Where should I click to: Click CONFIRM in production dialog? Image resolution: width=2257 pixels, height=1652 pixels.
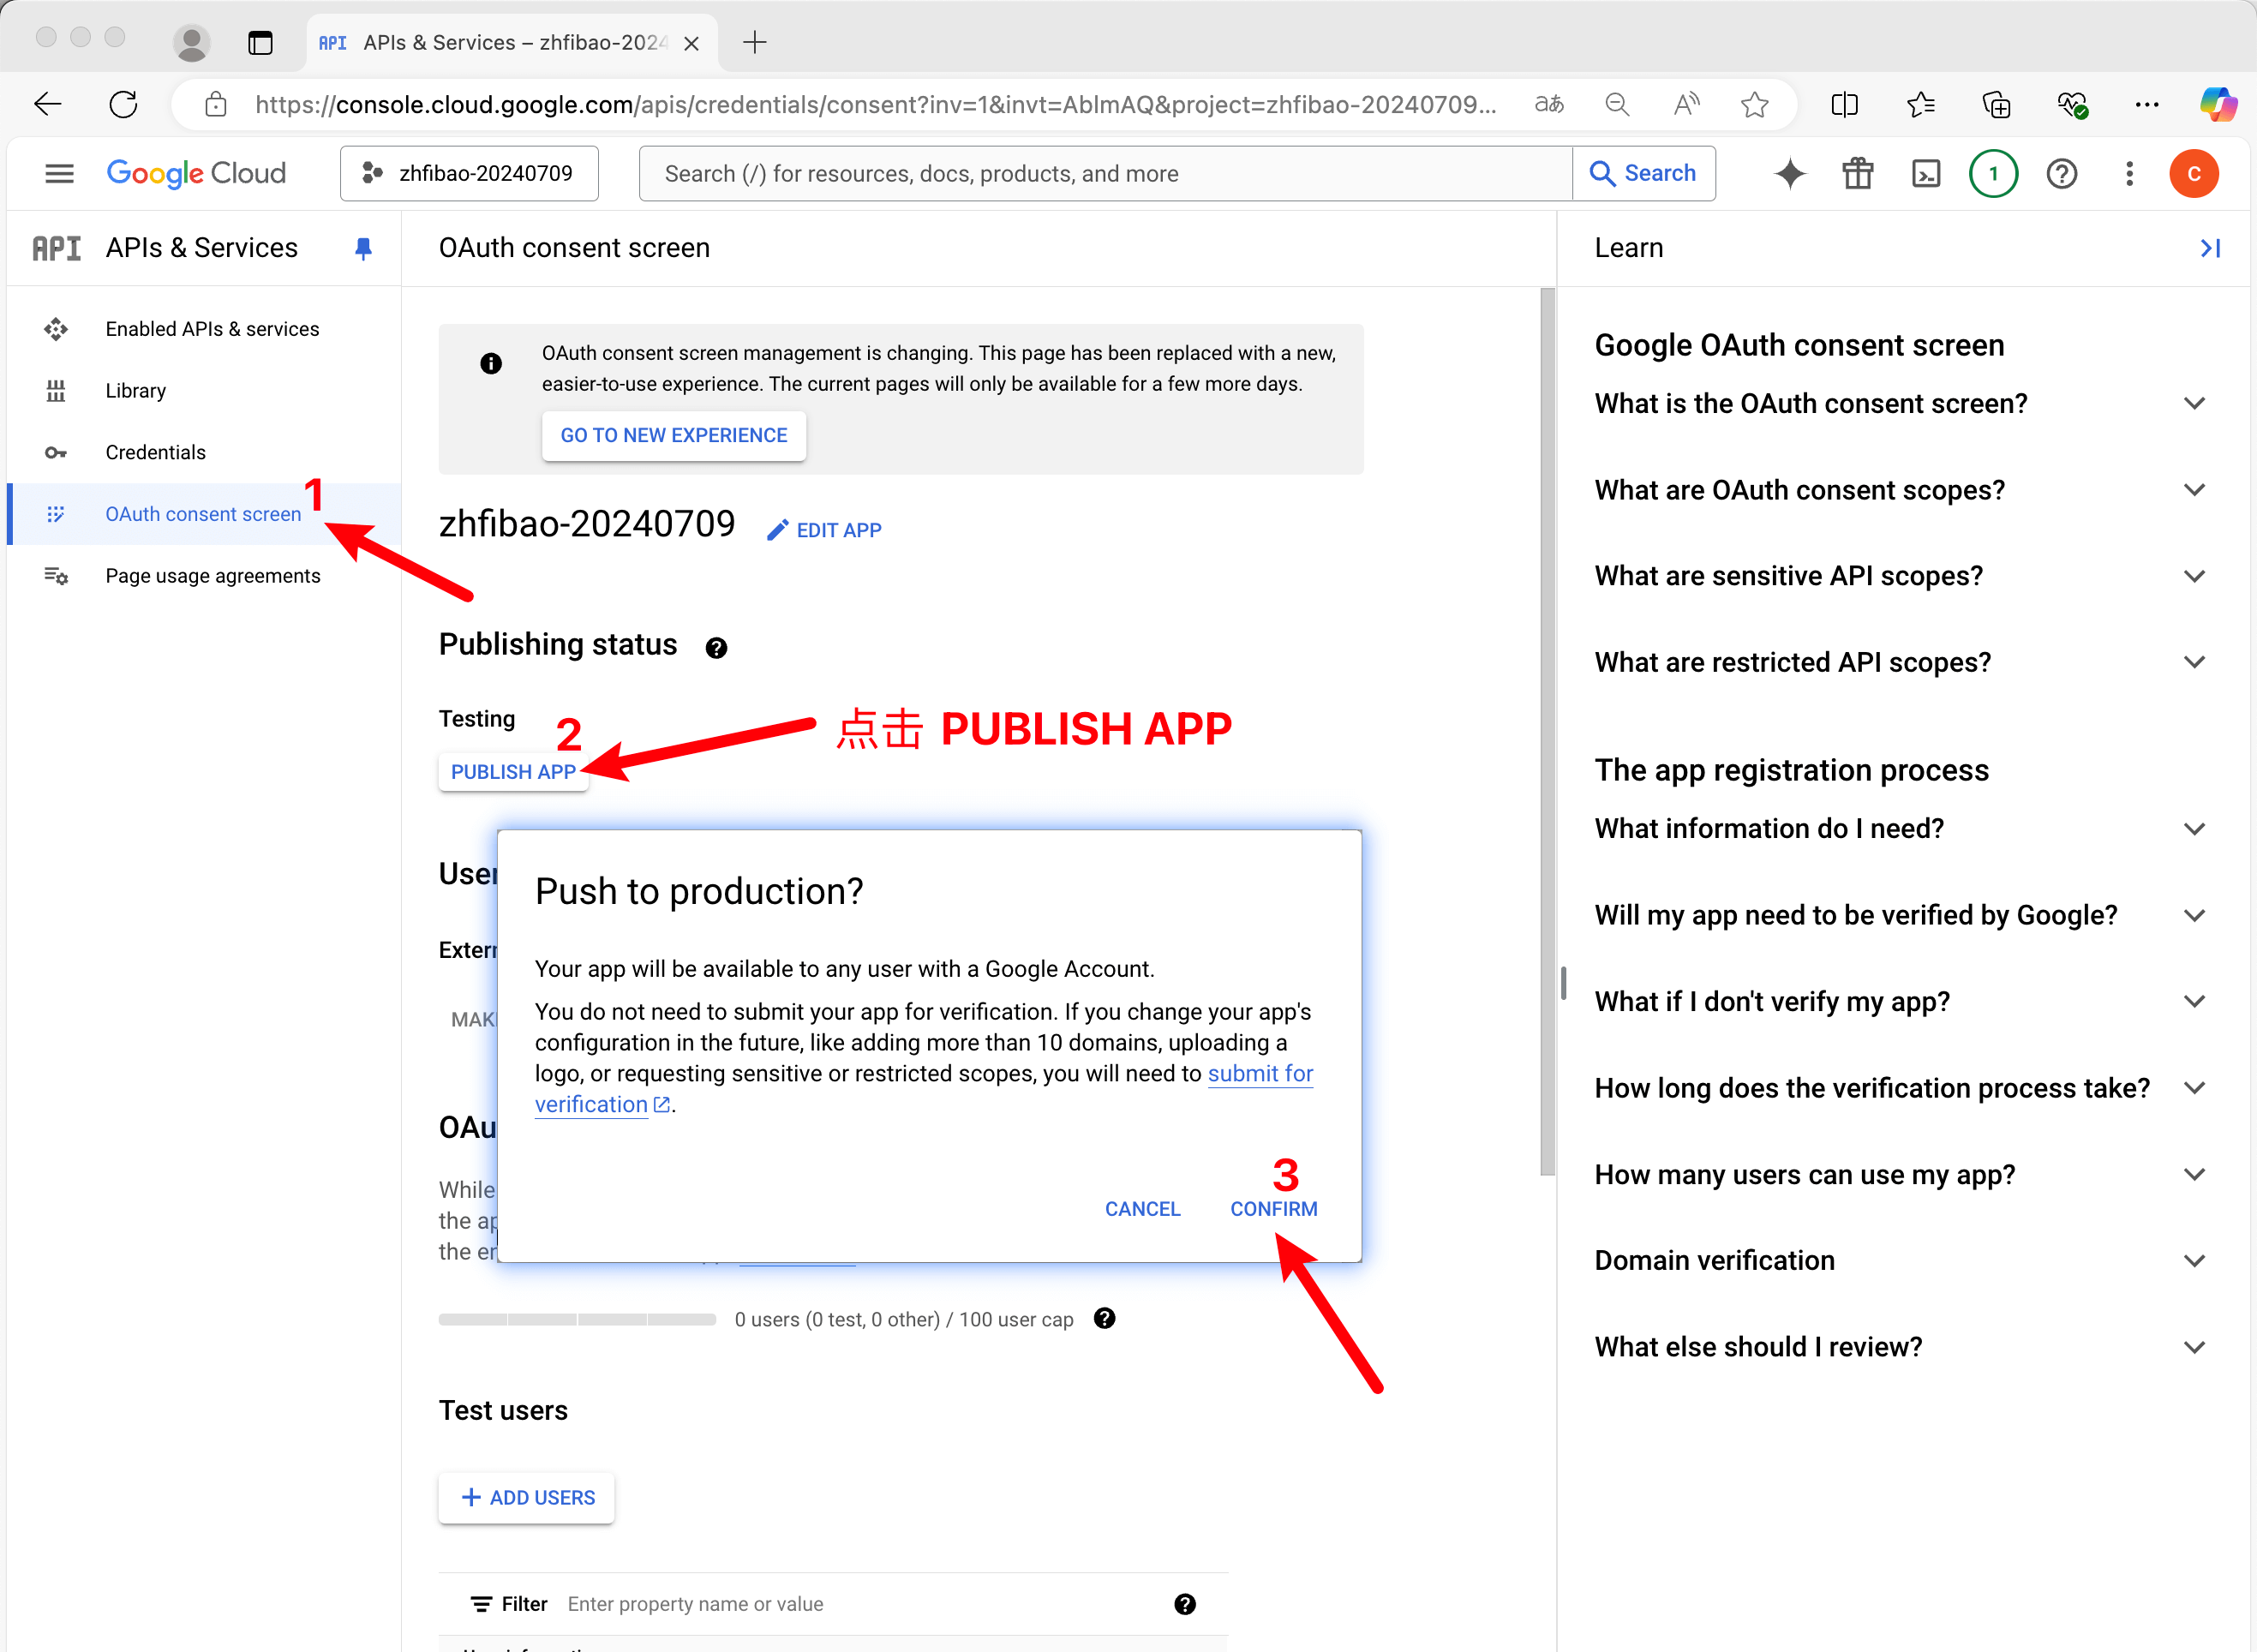click(1273, 1209)
